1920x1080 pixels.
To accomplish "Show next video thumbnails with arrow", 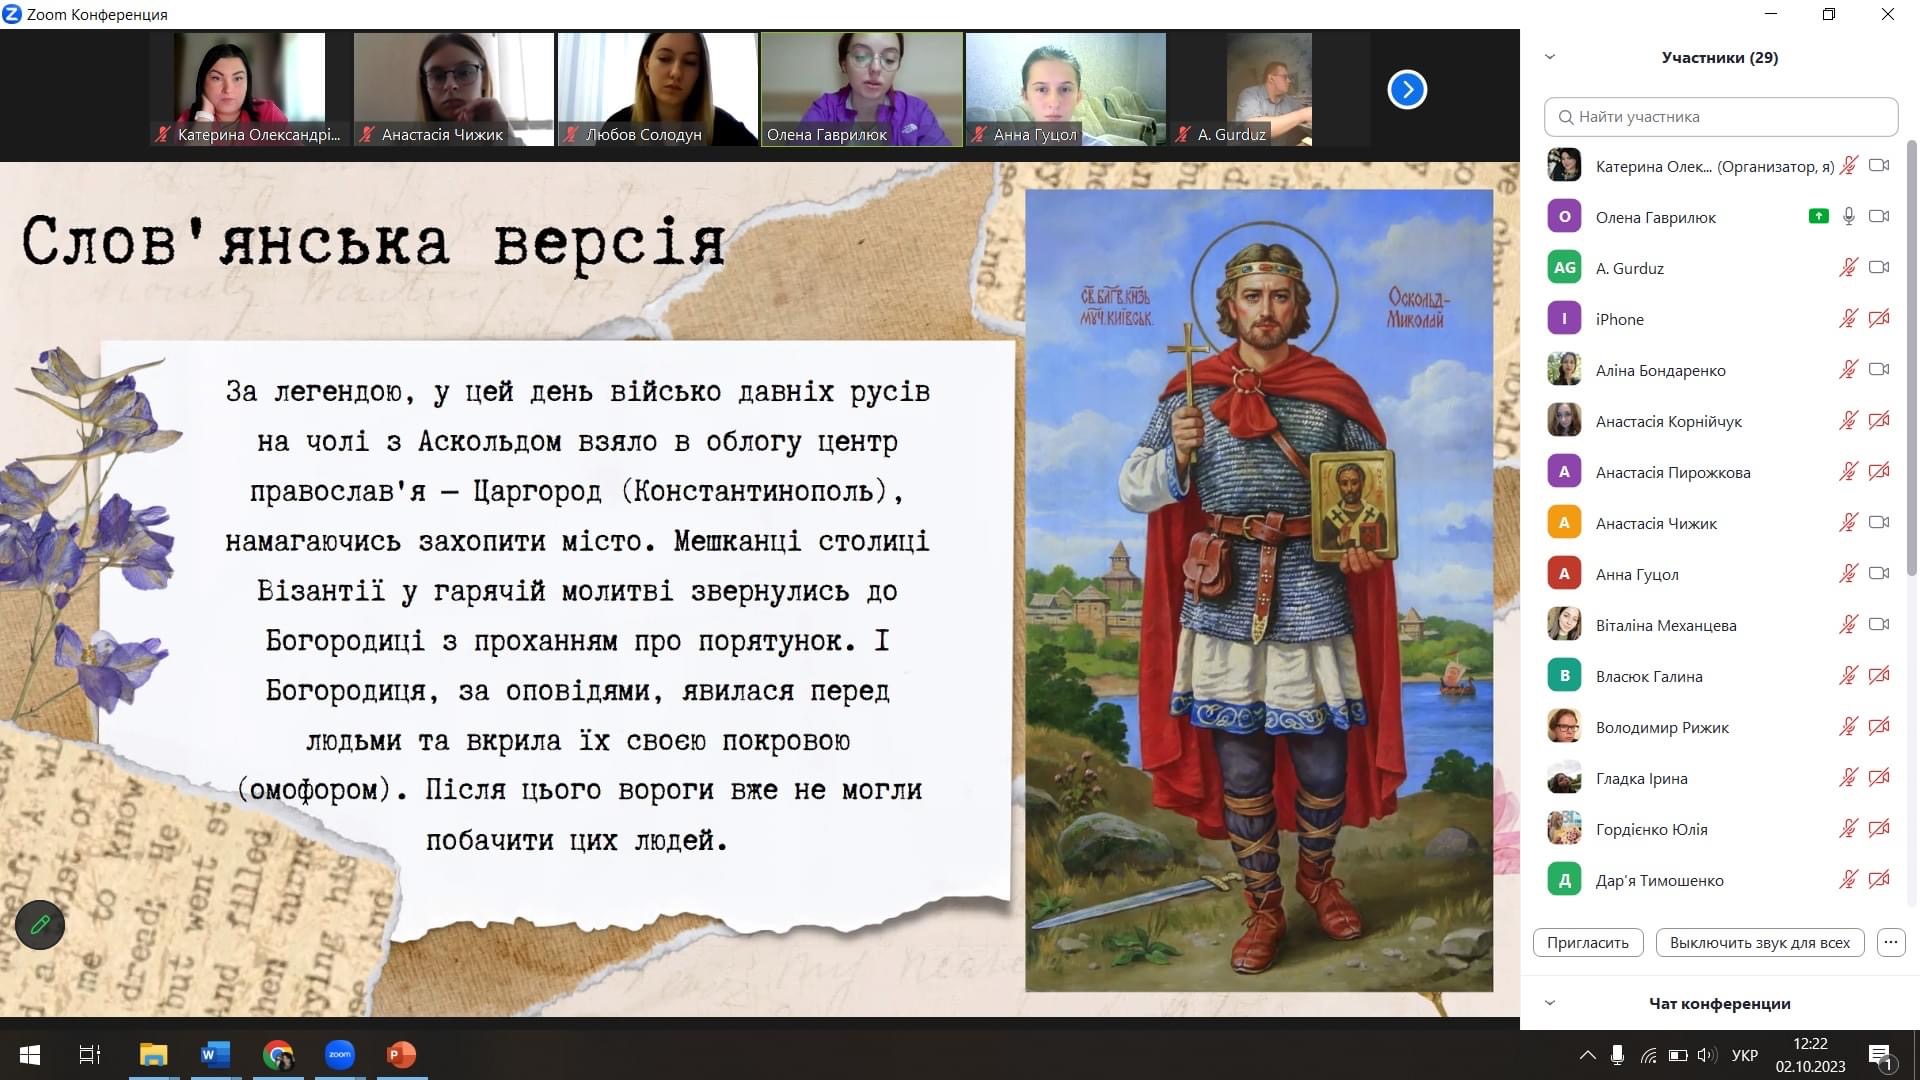I will tap(1406, 90).
